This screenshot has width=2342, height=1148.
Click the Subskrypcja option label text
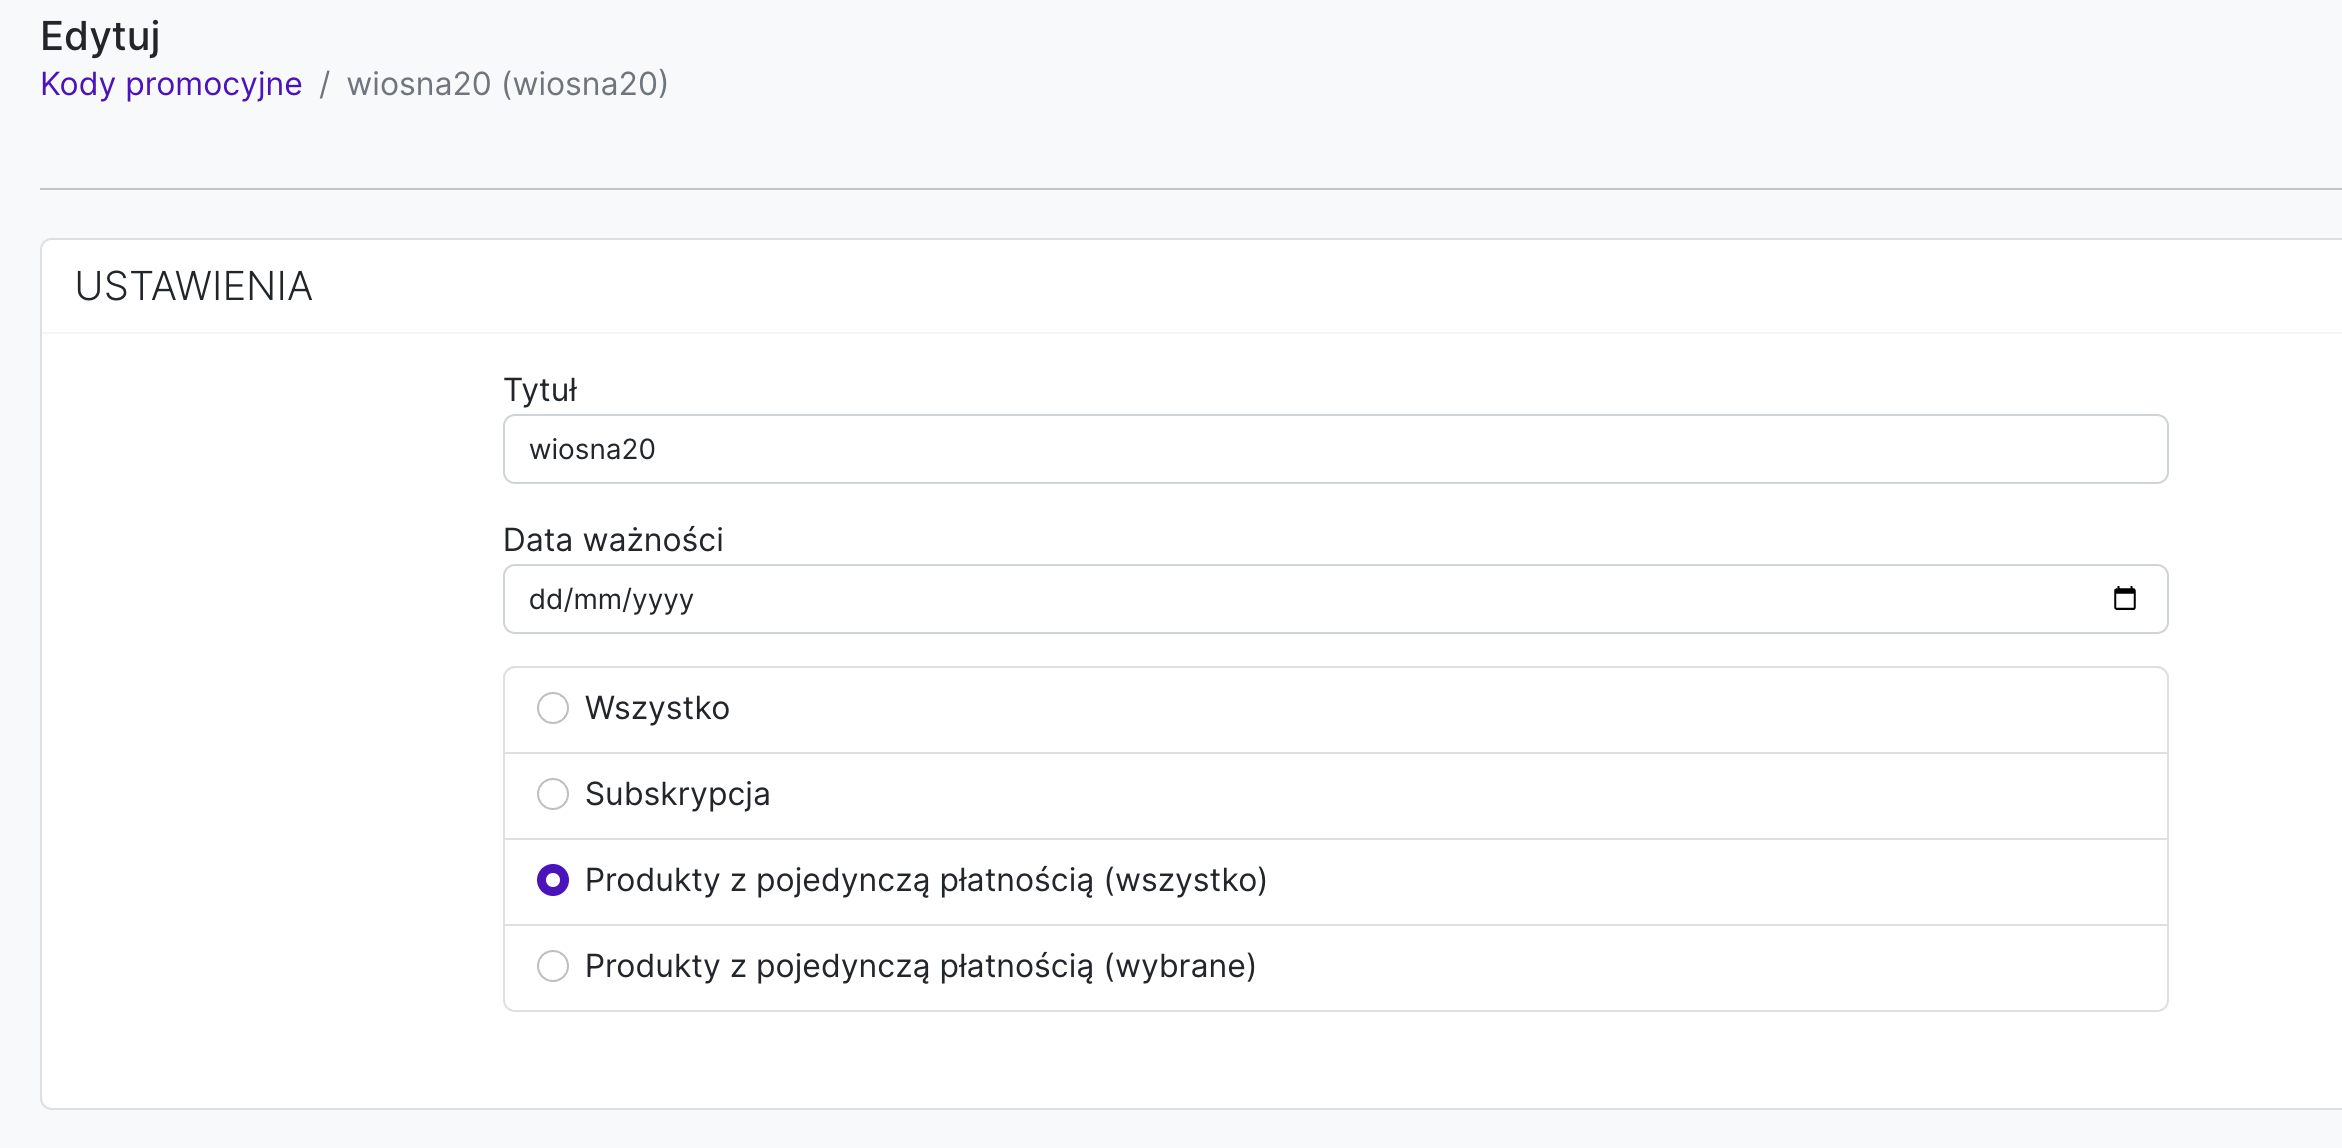tap(677, 794)
